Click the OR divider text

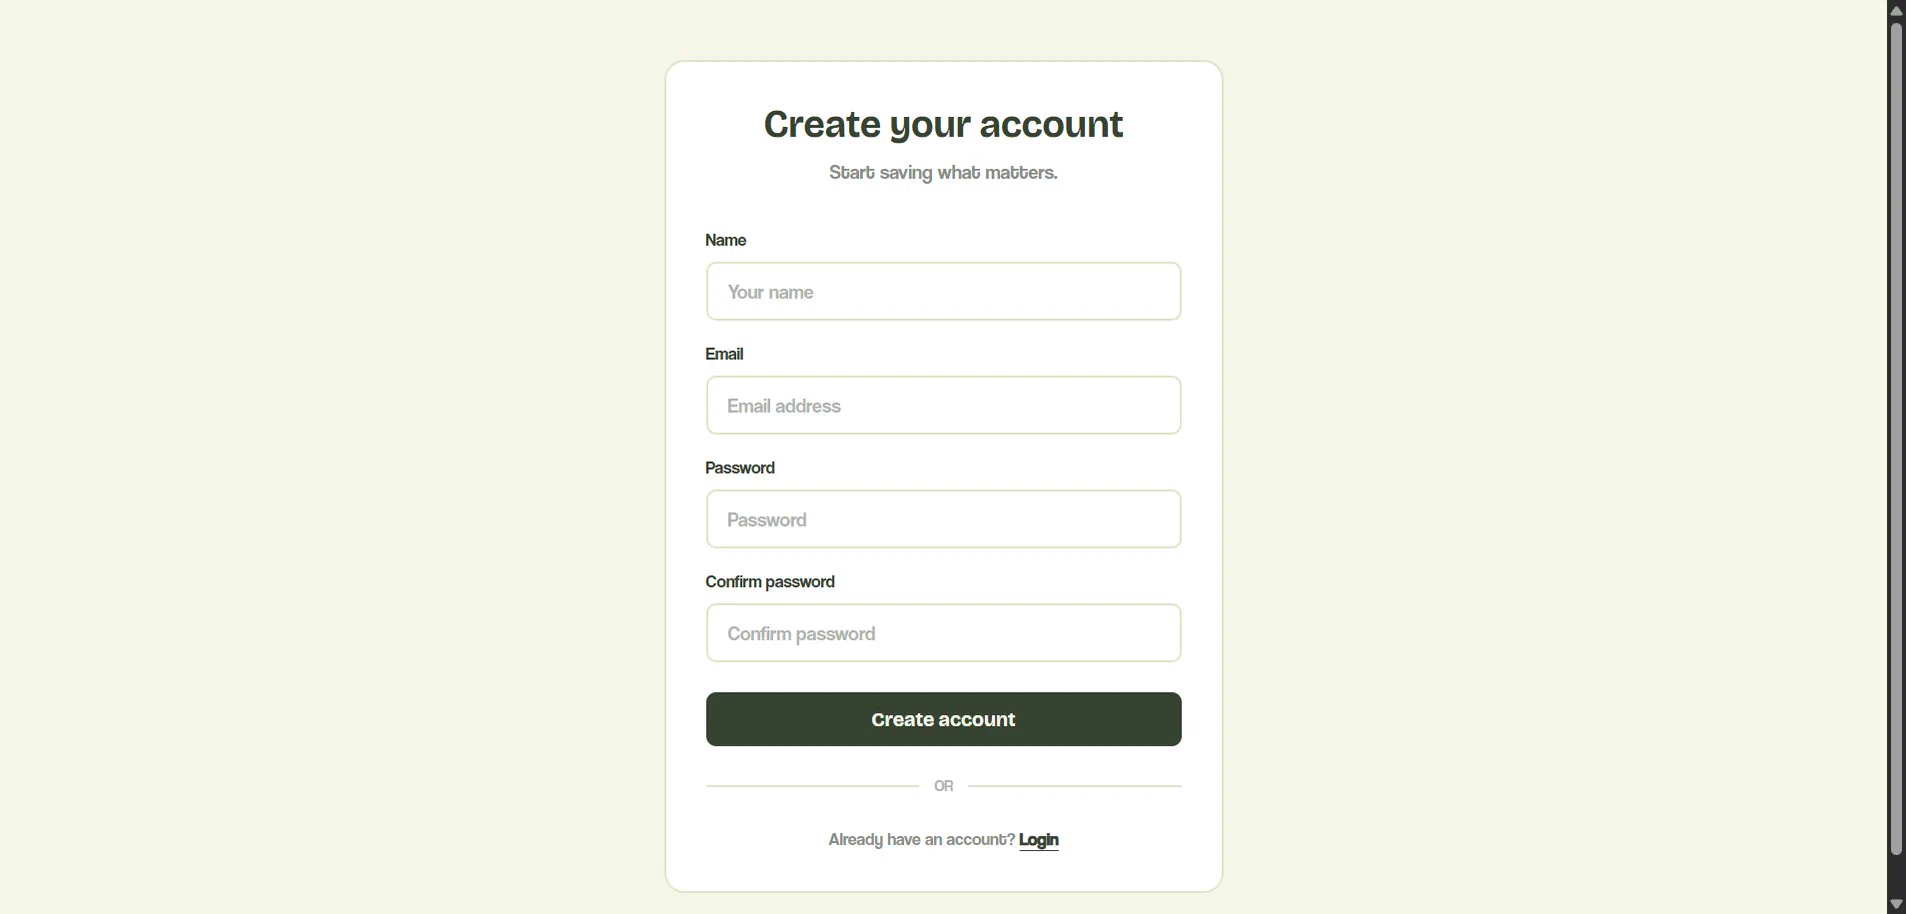coord(943,786)
